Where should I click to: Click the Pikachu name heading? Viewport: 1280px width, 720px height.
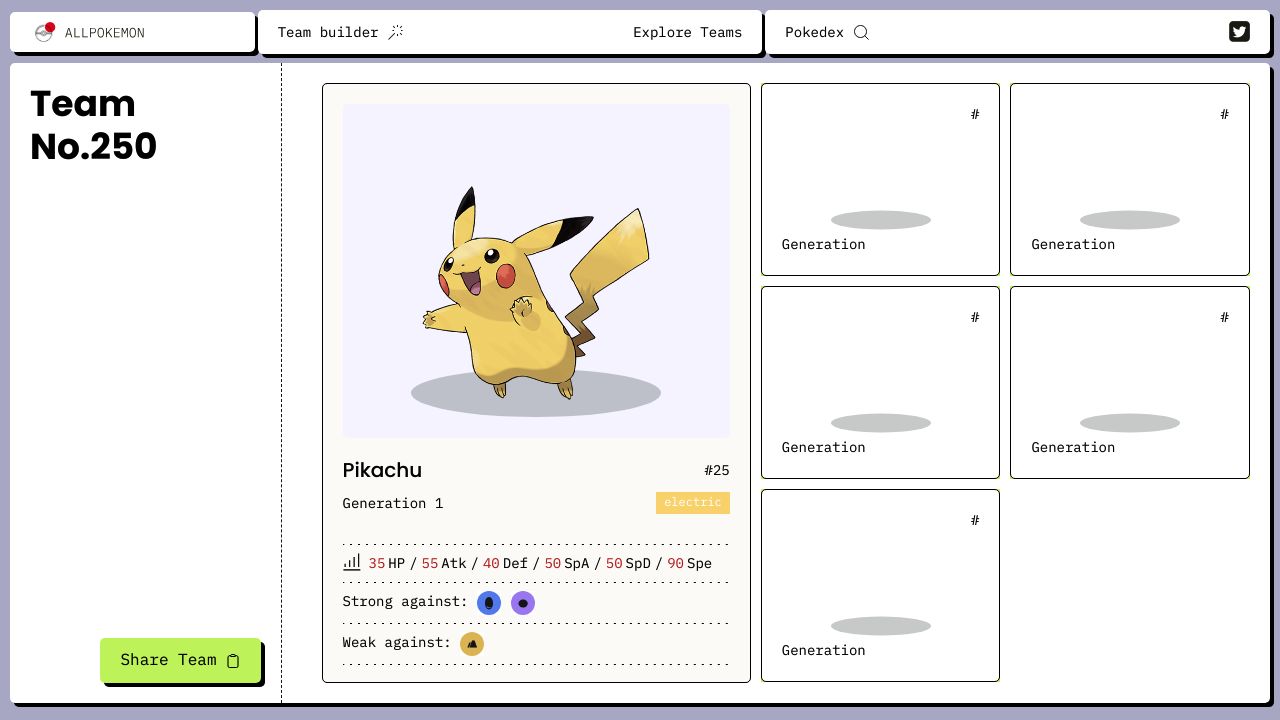tap(382, 470)
